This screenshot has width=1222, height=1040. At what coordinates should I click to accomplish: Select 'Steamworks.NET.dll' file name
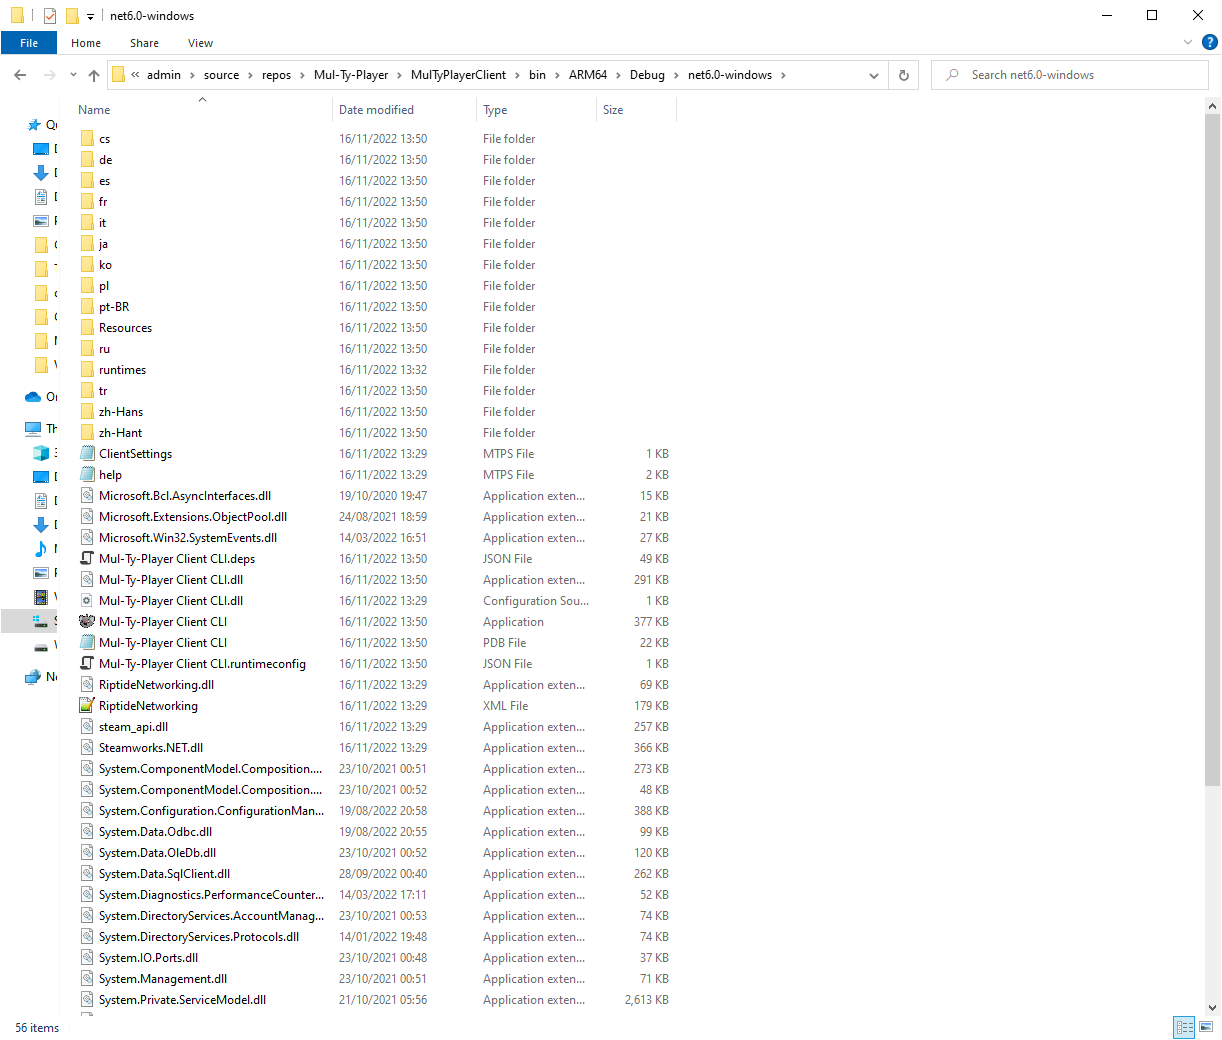pyautogui.click(x=151, y=748)
